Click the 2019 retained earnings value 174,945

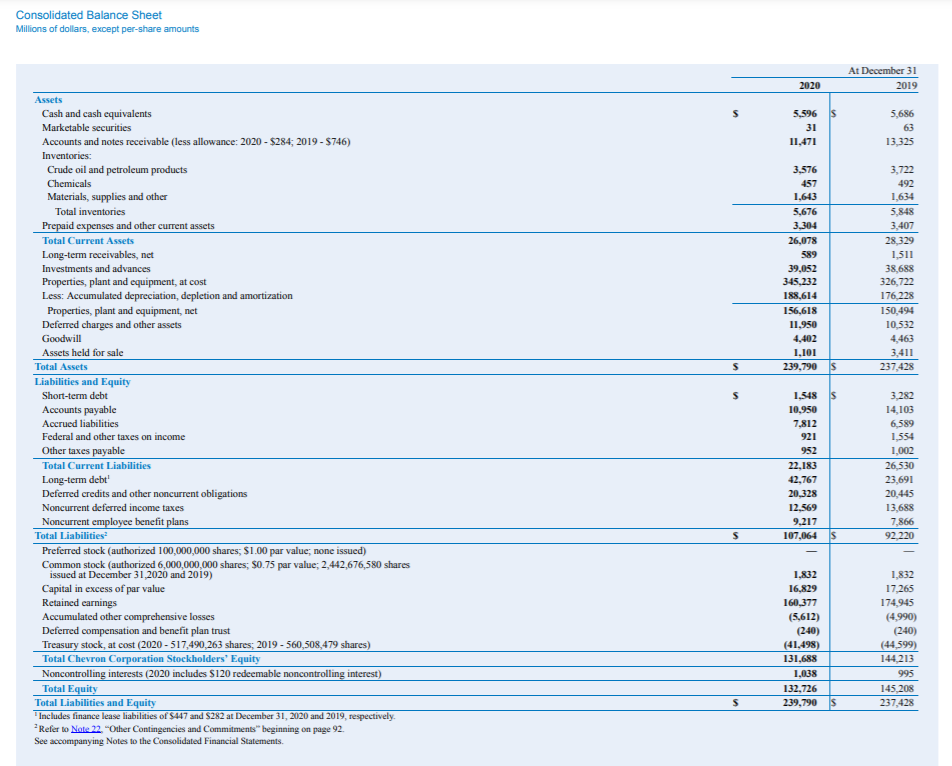[x=897, y=603]
